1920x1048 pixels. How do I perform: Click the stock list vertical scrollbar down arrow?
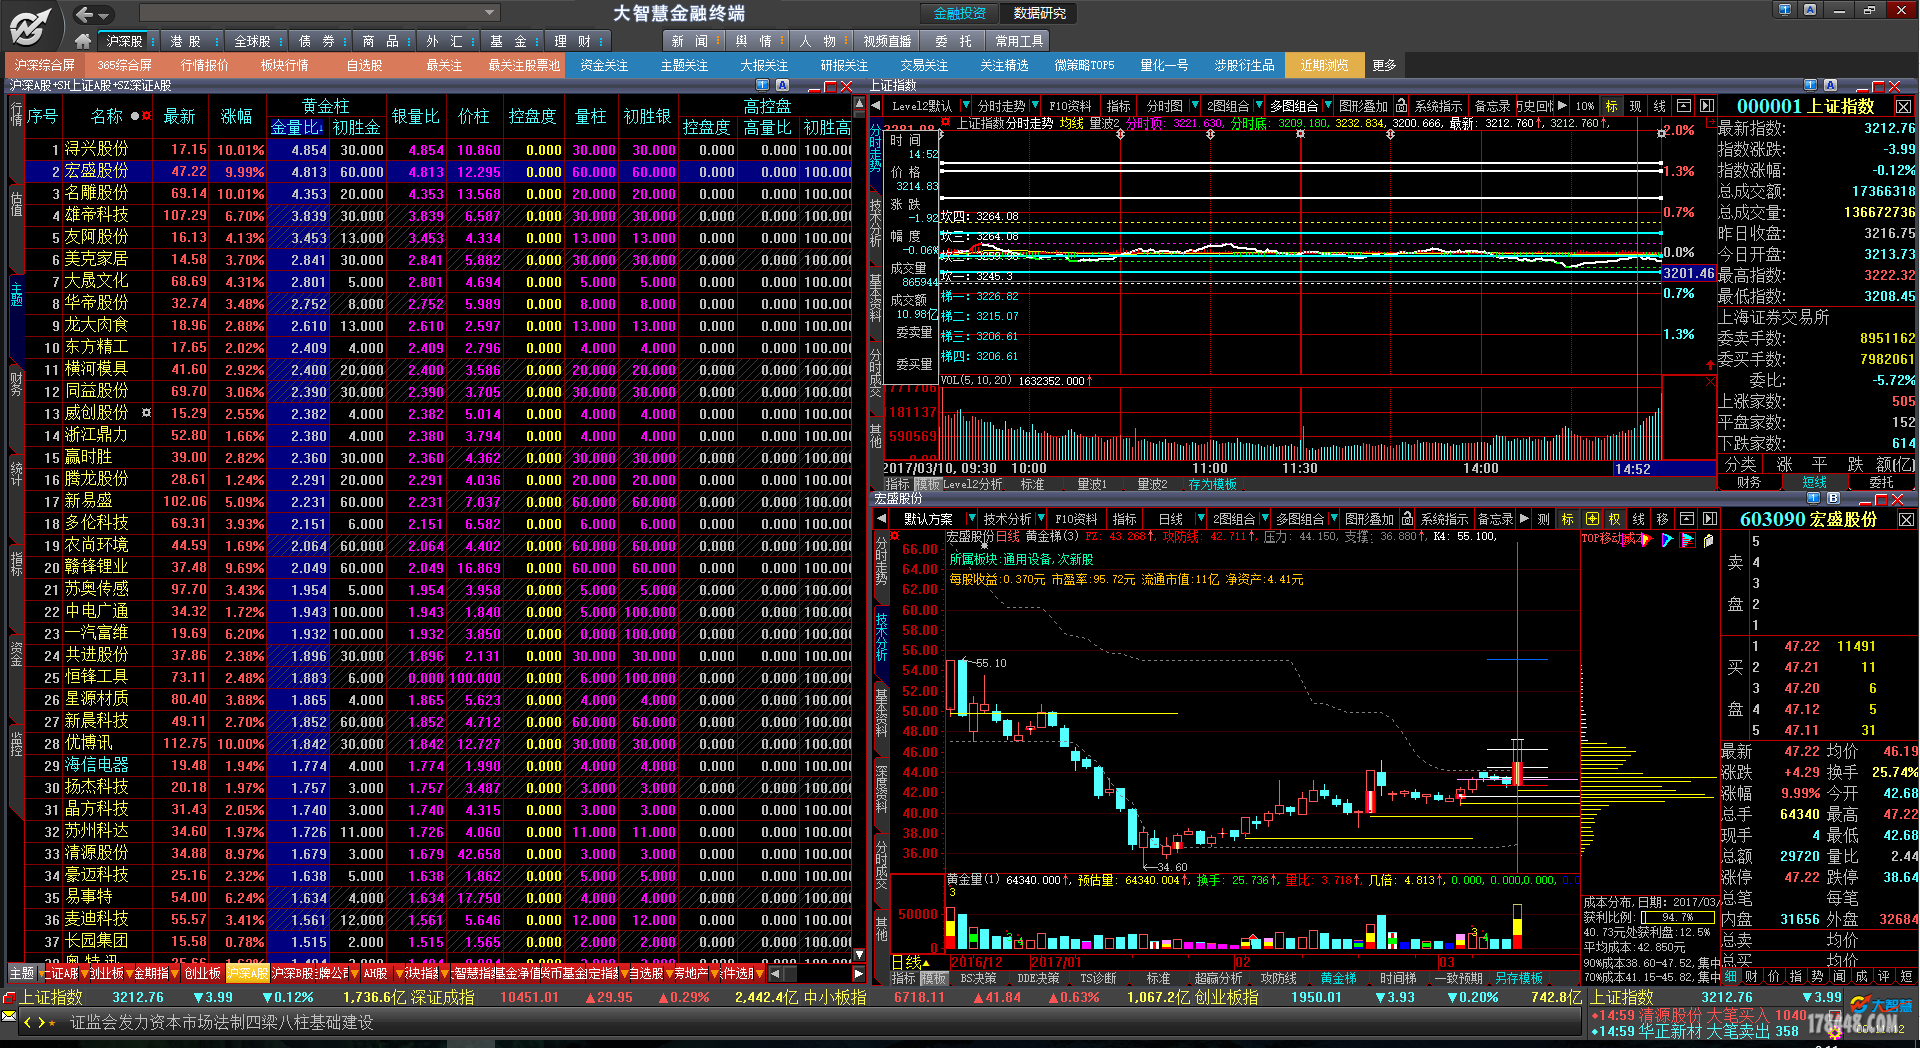pyautogui.click(x=858, y=955)
